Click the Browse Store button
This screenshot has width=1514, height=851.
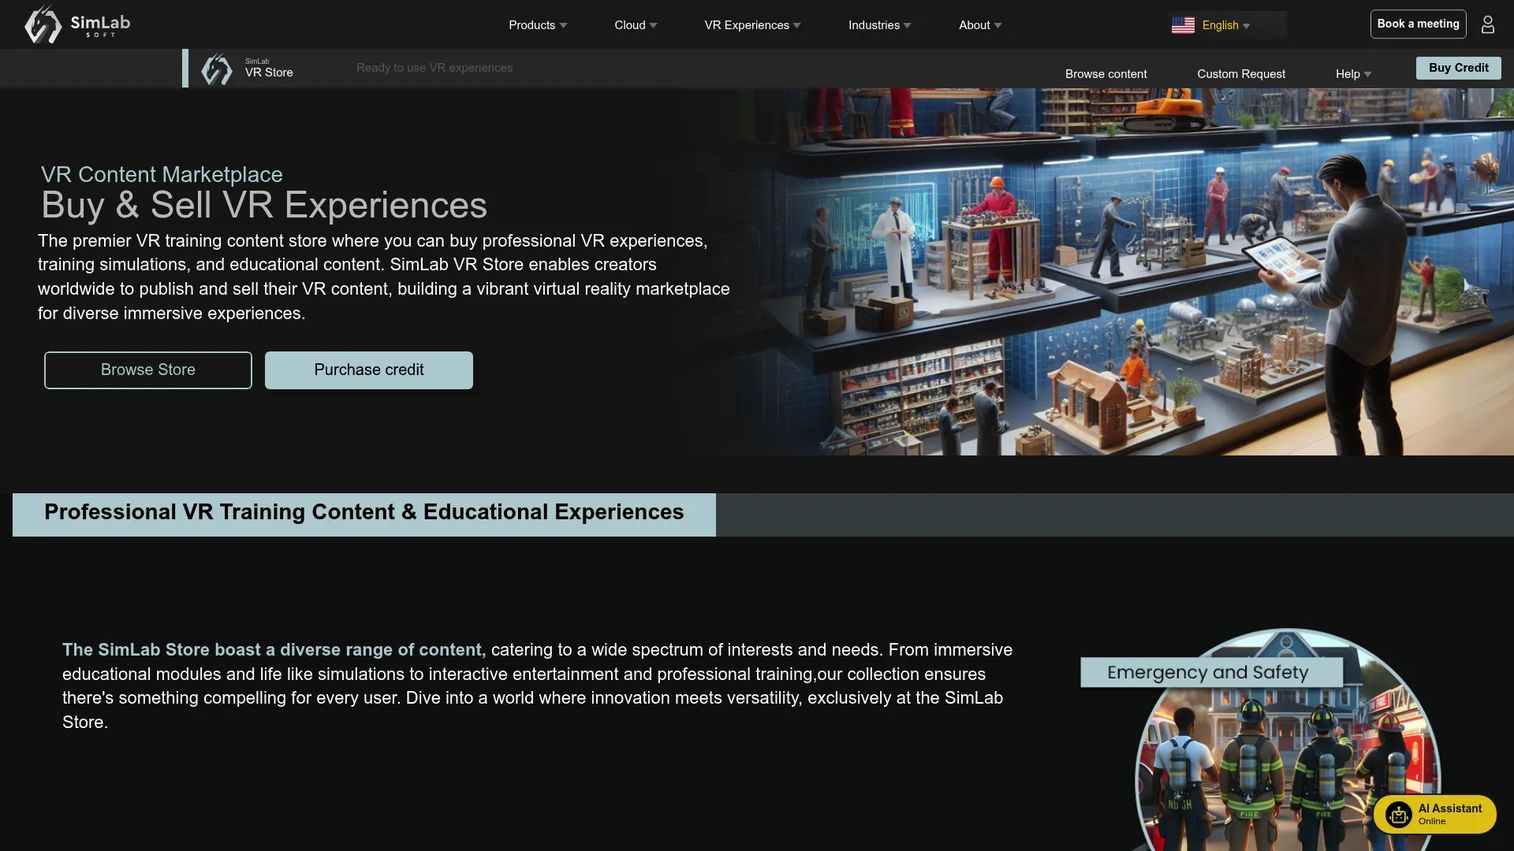pyautogui.click(x=148, y=370)
